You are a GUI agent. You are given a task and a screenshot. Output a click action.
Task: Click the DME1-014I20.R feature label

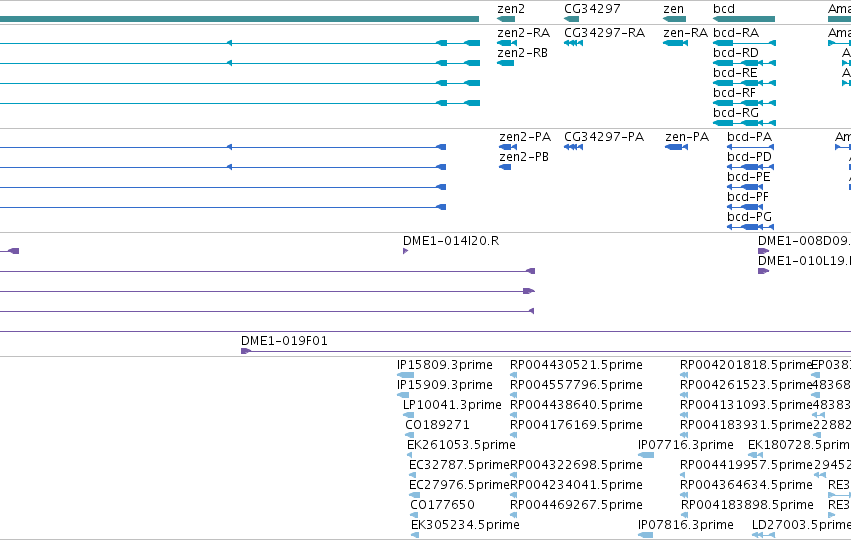coord(451,241)
